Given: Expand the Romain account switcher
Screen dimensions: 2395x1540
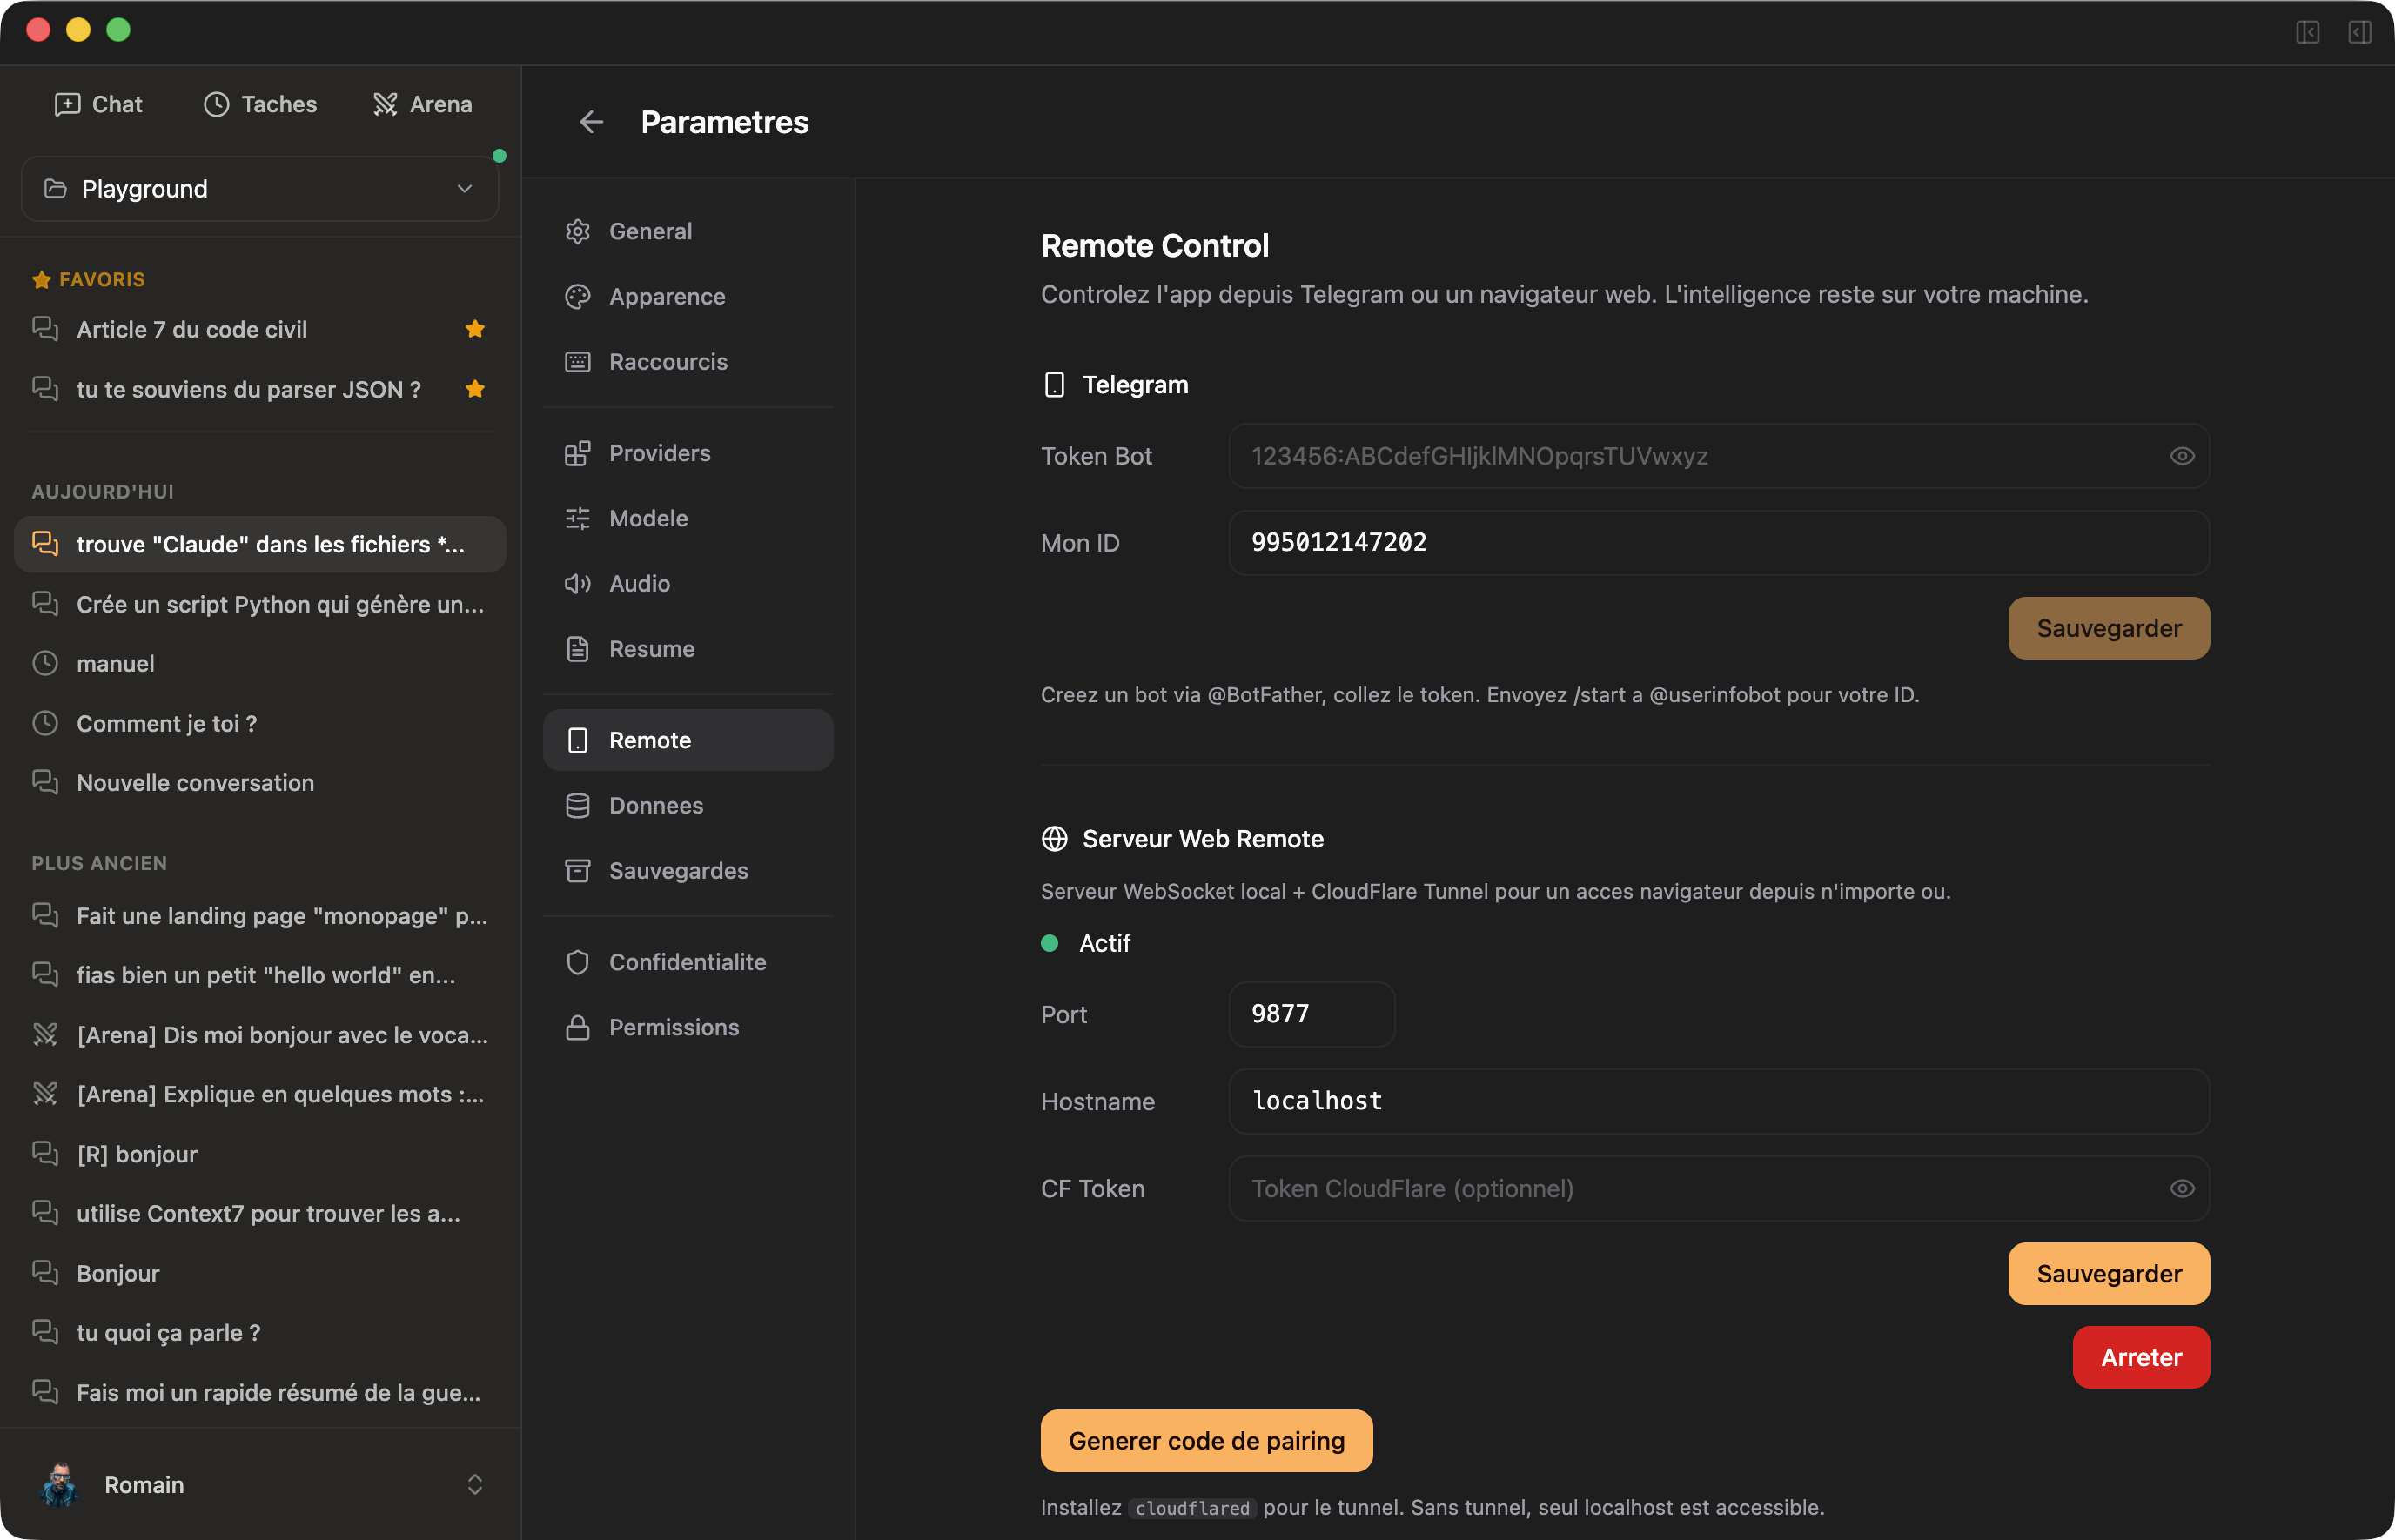Looking at the screenshot, I should pyautogui.click(x=476, y=1484).
